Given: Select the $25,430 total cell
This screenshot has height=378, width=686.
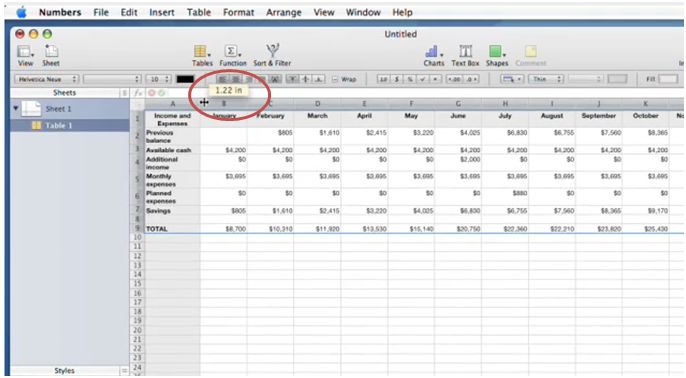Looking at the screenshot, I should tap(646, 229).
